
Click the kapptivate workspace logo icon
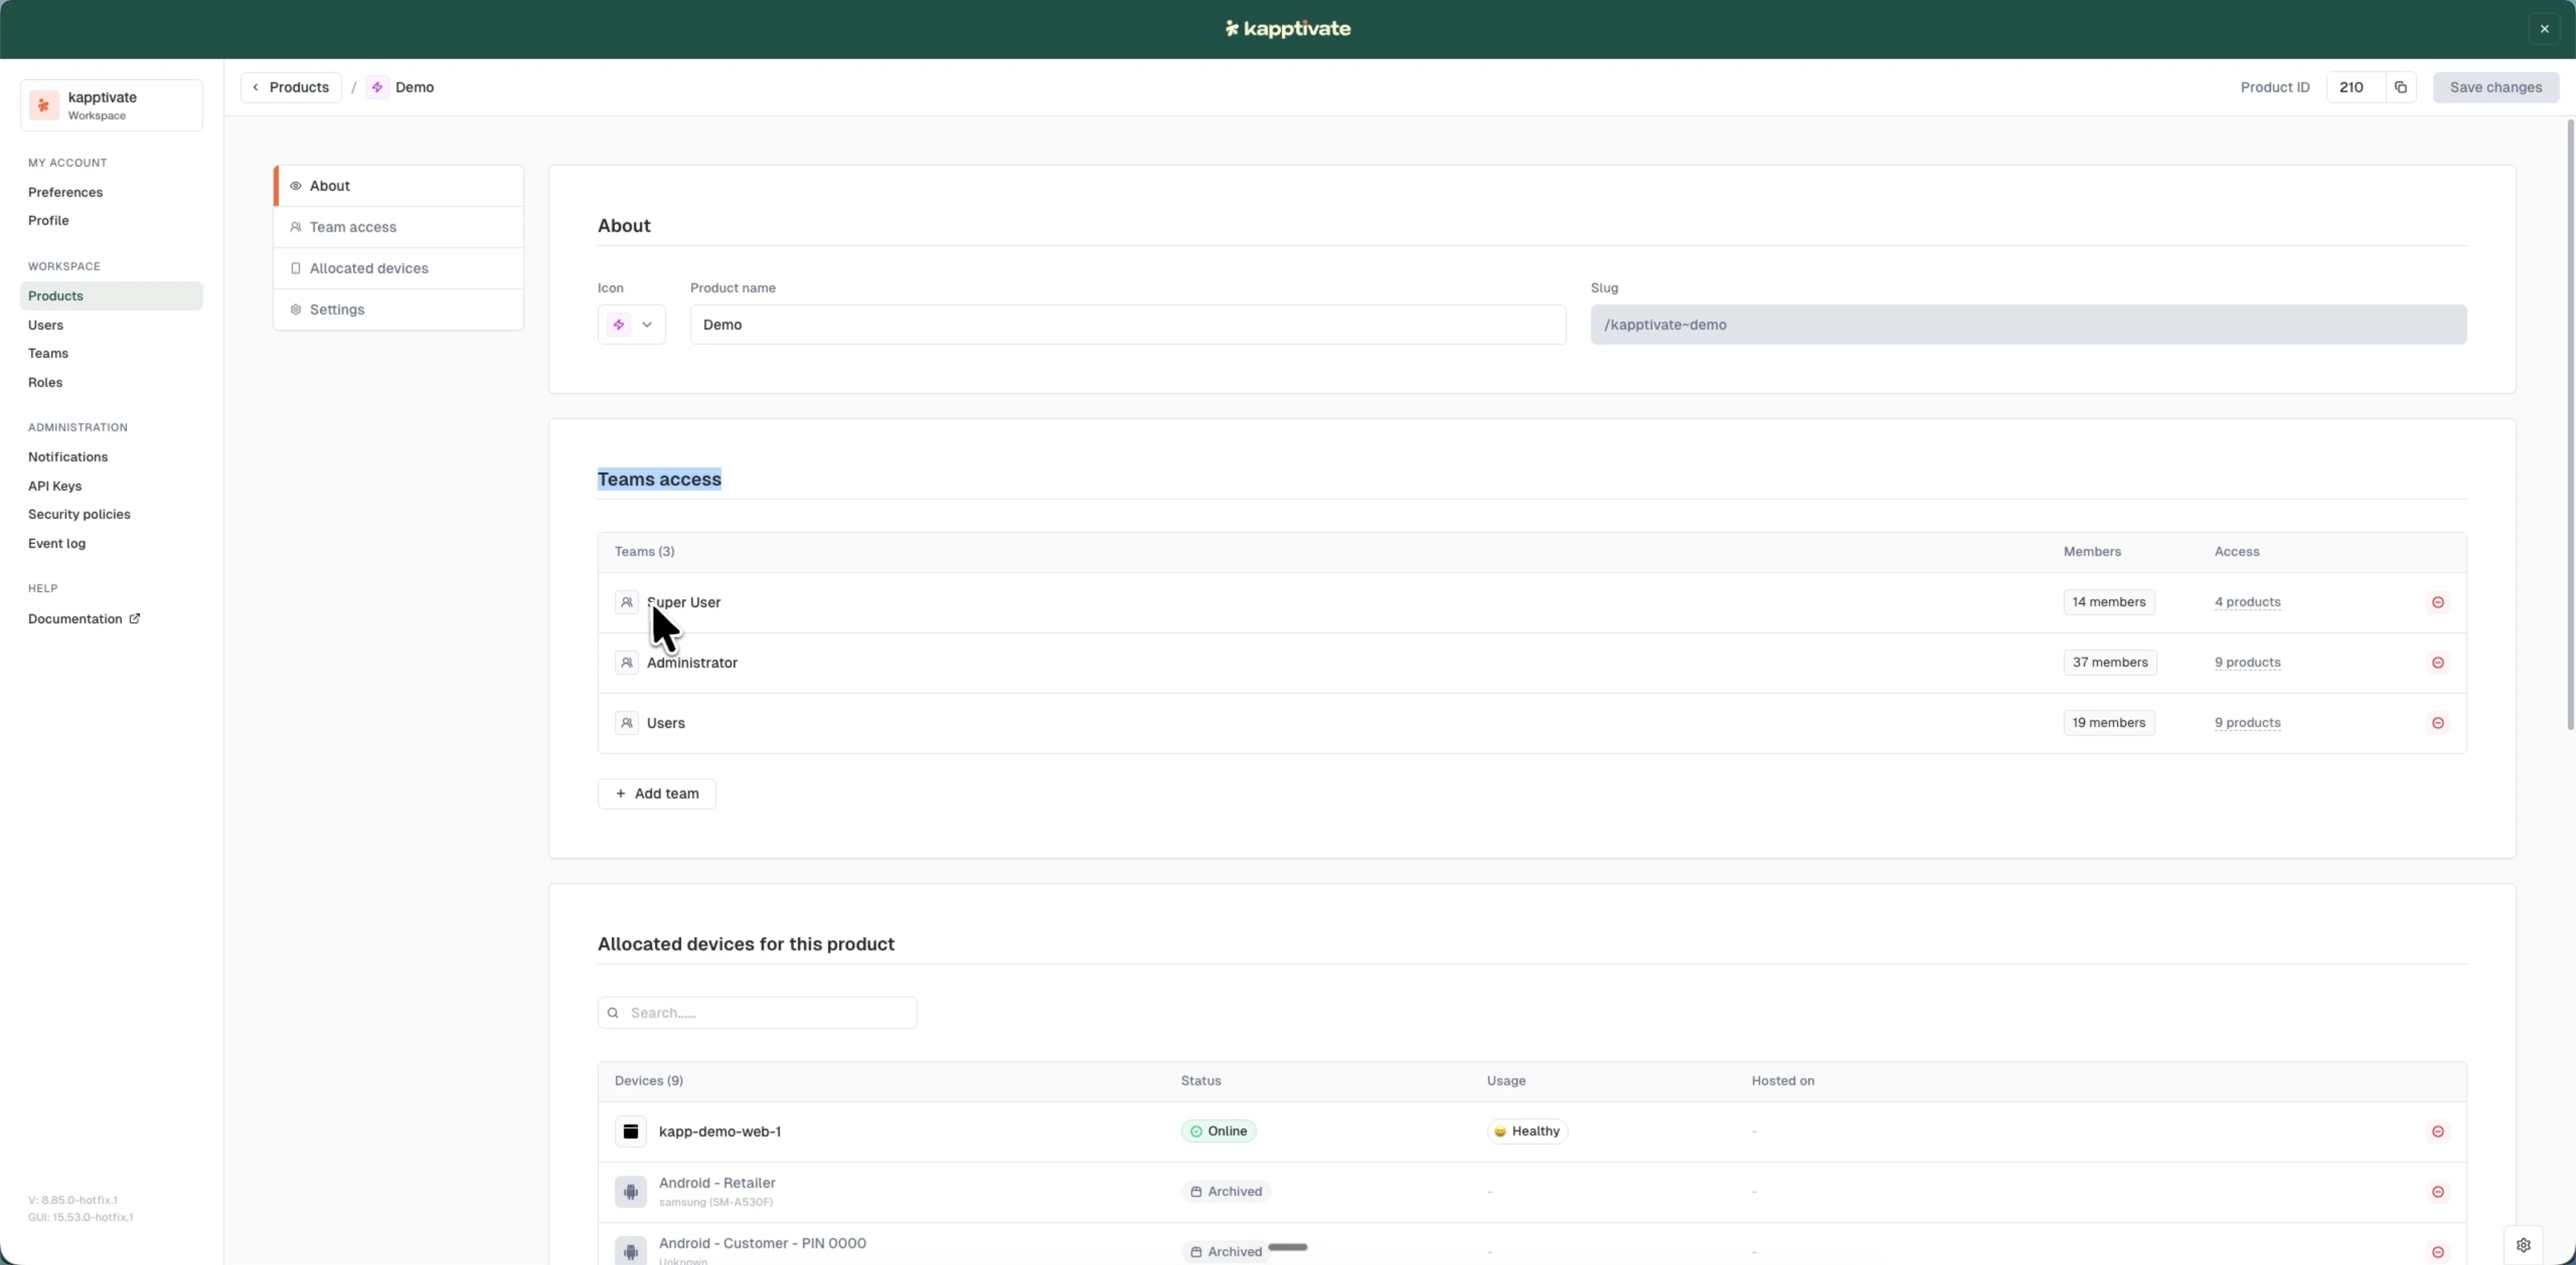click(44, 105)
